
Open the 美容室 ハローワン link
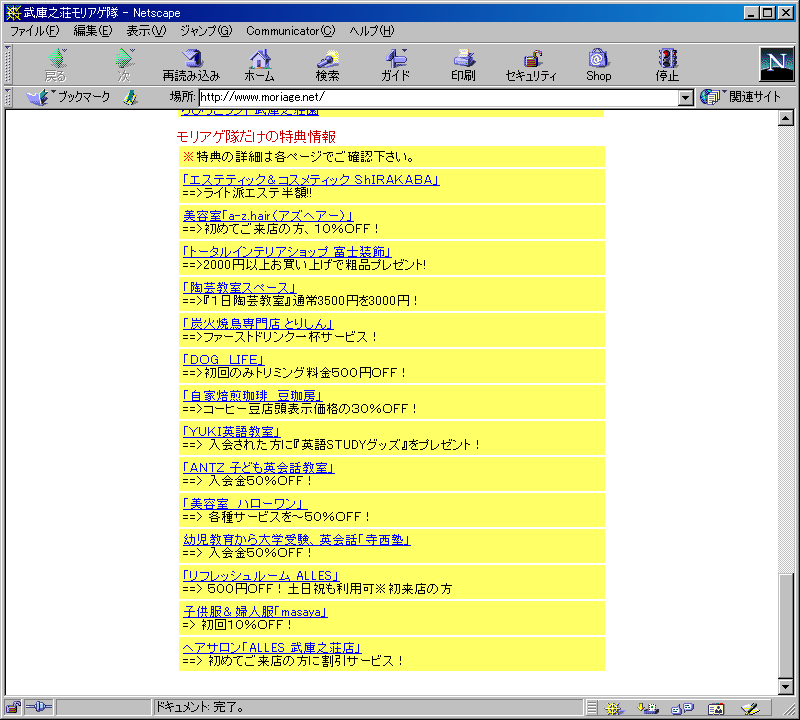coord(245,504)
